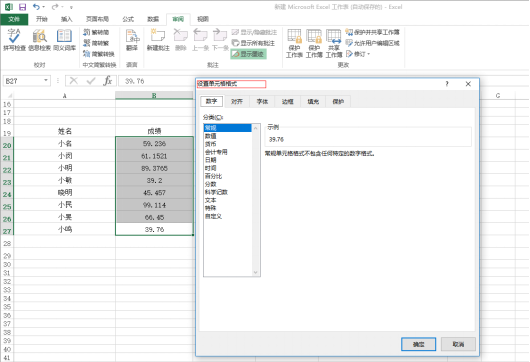
Task: Save the workbook from quick access toolbar
Action: coord(22,7)
